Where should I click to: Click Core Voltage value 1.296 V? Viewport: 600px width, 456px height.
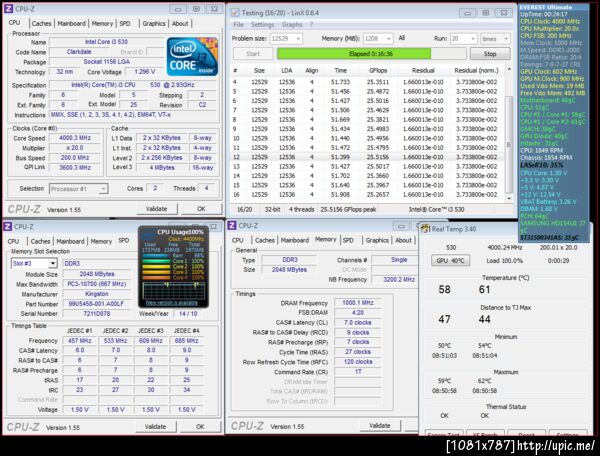point(145,72)
